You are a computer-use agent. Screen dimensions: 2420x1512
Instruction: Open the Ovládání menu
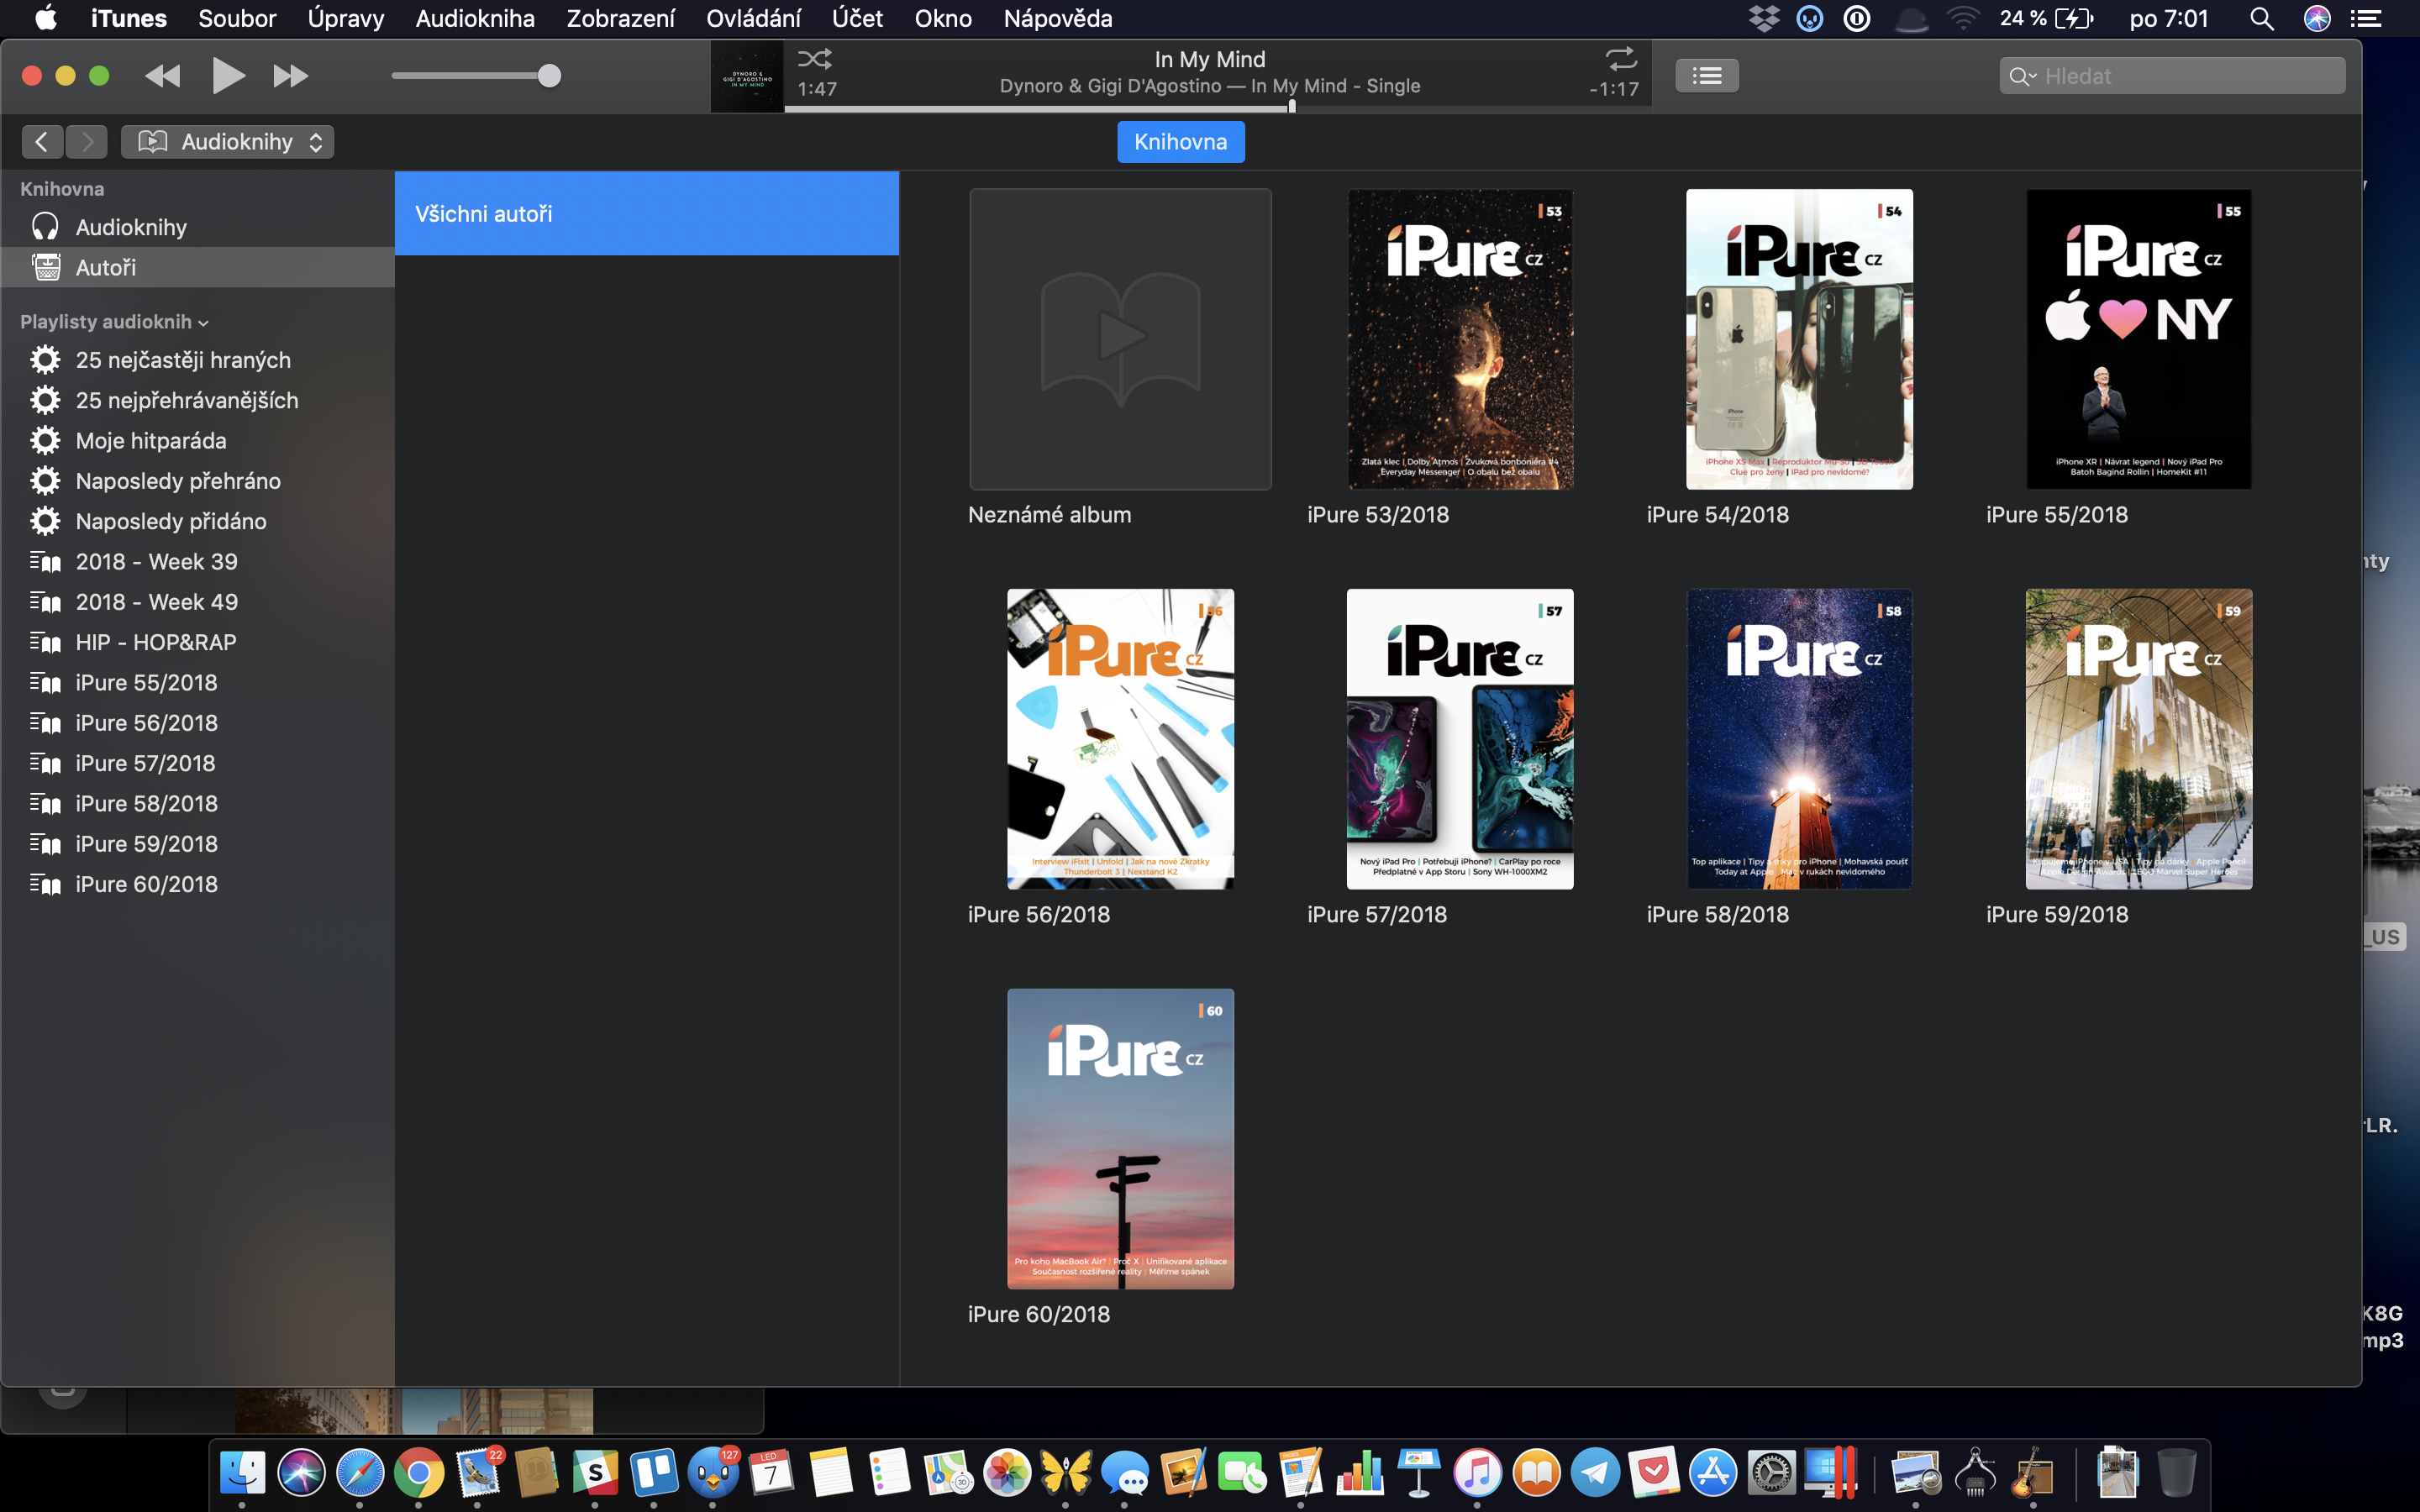tap(753, 18)
